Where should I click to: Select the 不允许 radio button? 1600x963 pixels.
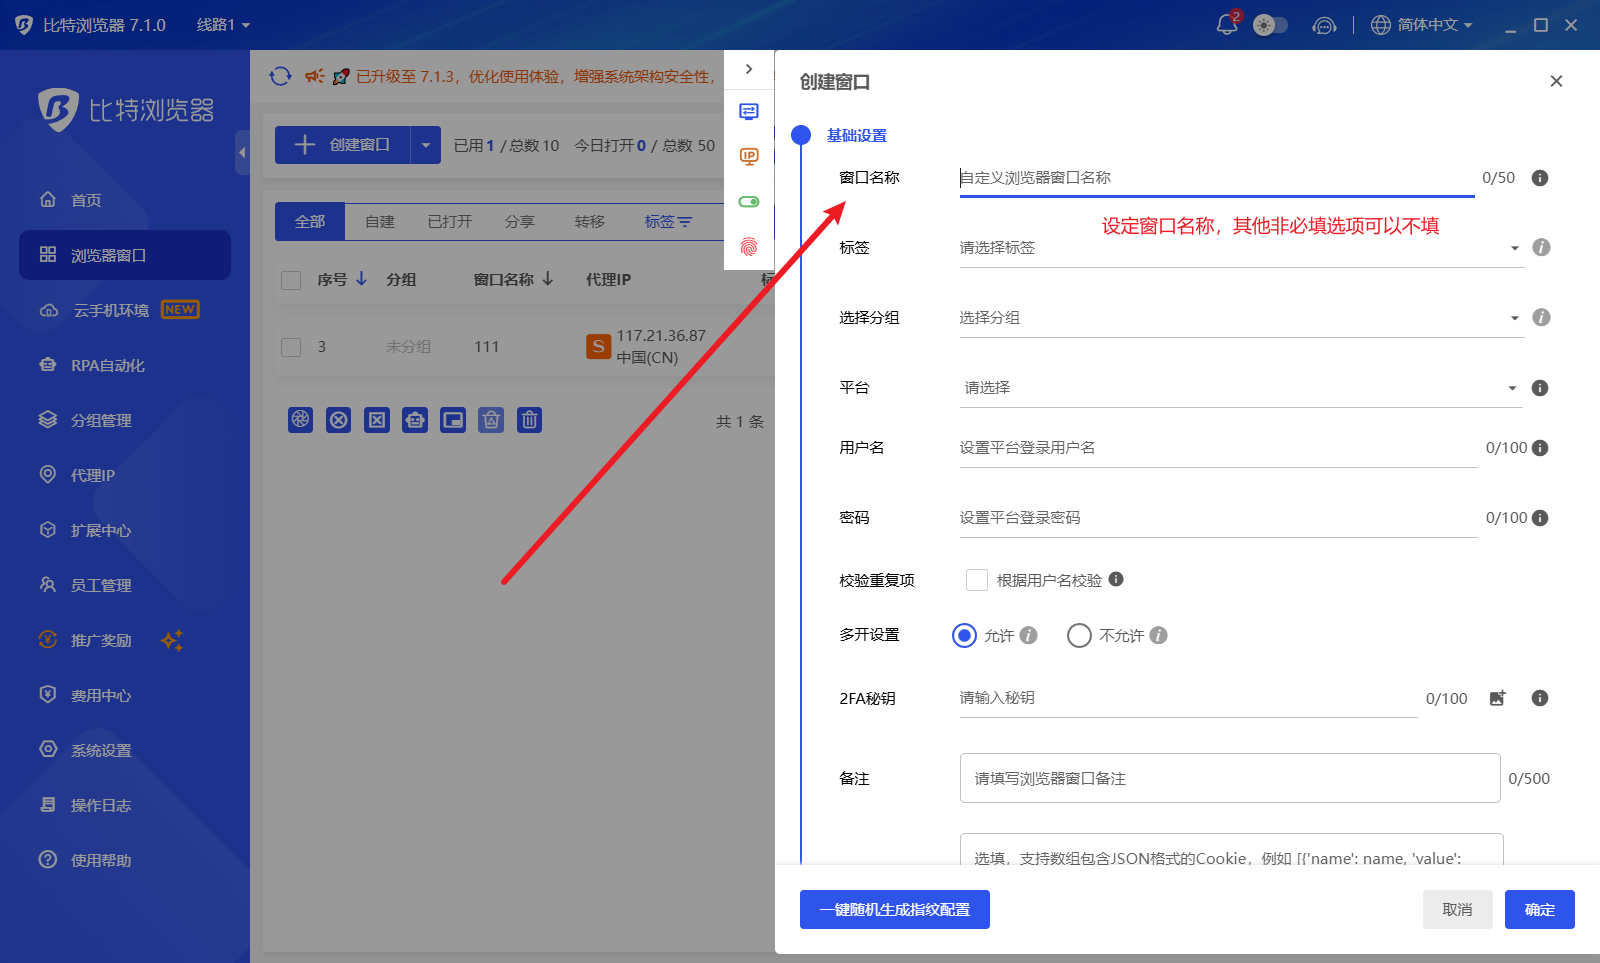tap(1079, 635)
